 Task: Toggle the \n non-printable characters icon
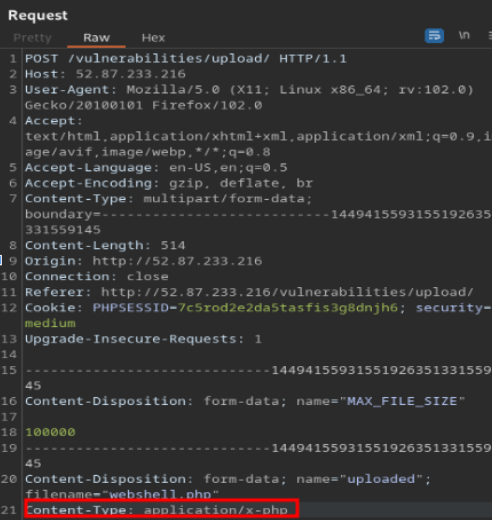pyautogui.click(x=464, y=35)
